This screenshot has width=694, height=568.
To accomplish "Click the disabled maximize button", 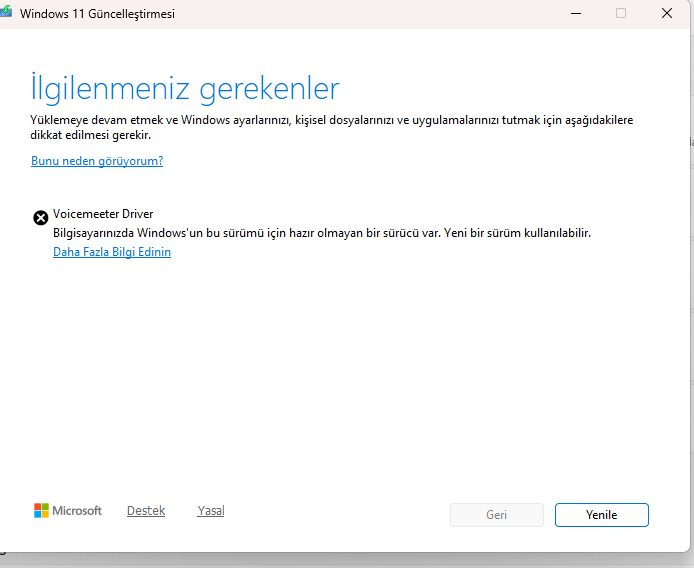I will coord(621,13).
